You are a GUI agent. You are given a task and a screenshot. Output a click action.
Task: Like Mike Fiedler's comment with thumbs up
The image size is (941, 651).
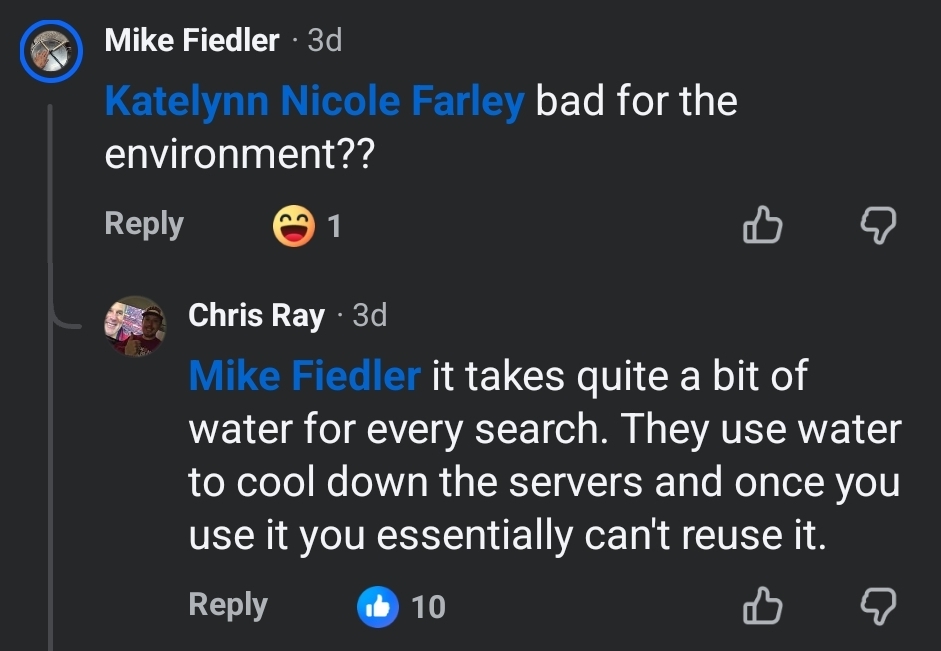click(761, 227)
